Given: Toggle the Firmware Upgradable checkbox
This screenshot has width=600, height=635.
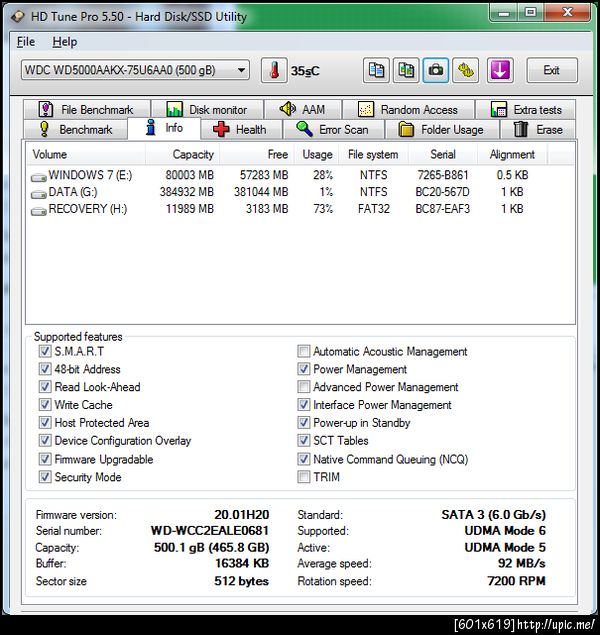Looking at the screenshot, I should [x=45, y=459].
